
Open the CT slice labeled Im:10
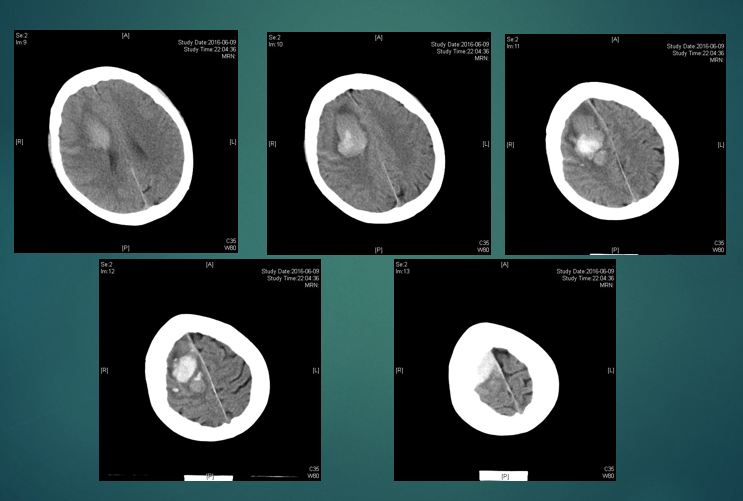pyautogui.click(x=378, y=140)
